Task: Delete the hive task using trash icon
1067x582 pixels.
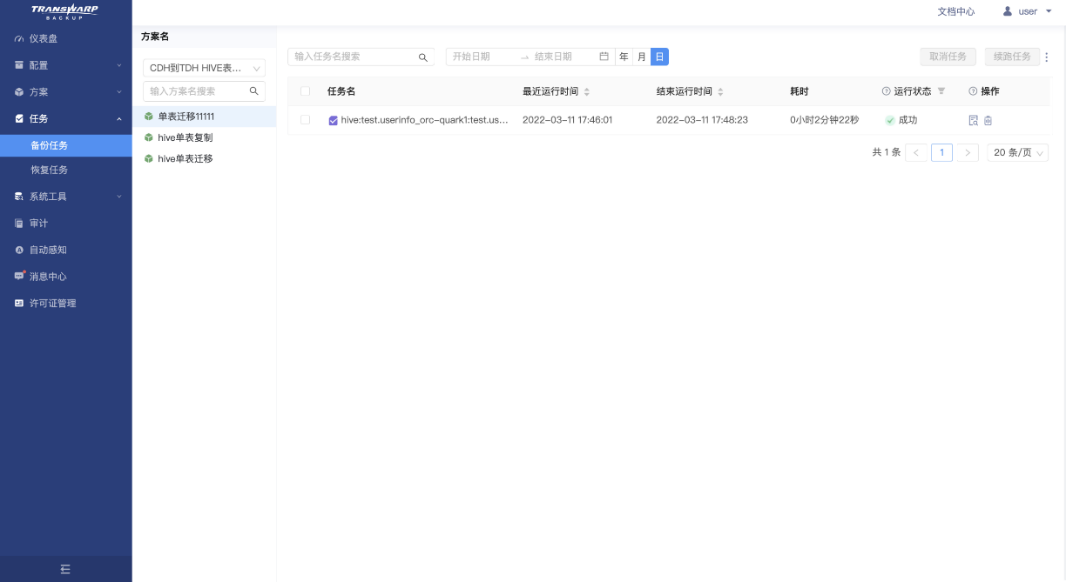Action: point(988,120)
